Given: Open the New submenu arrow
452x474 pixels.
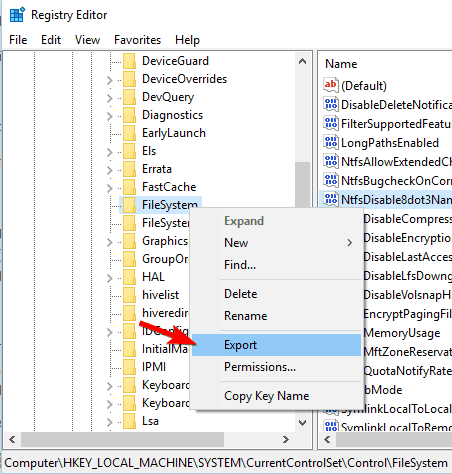Looking at the screenshot, I should (x=349, y=243).
